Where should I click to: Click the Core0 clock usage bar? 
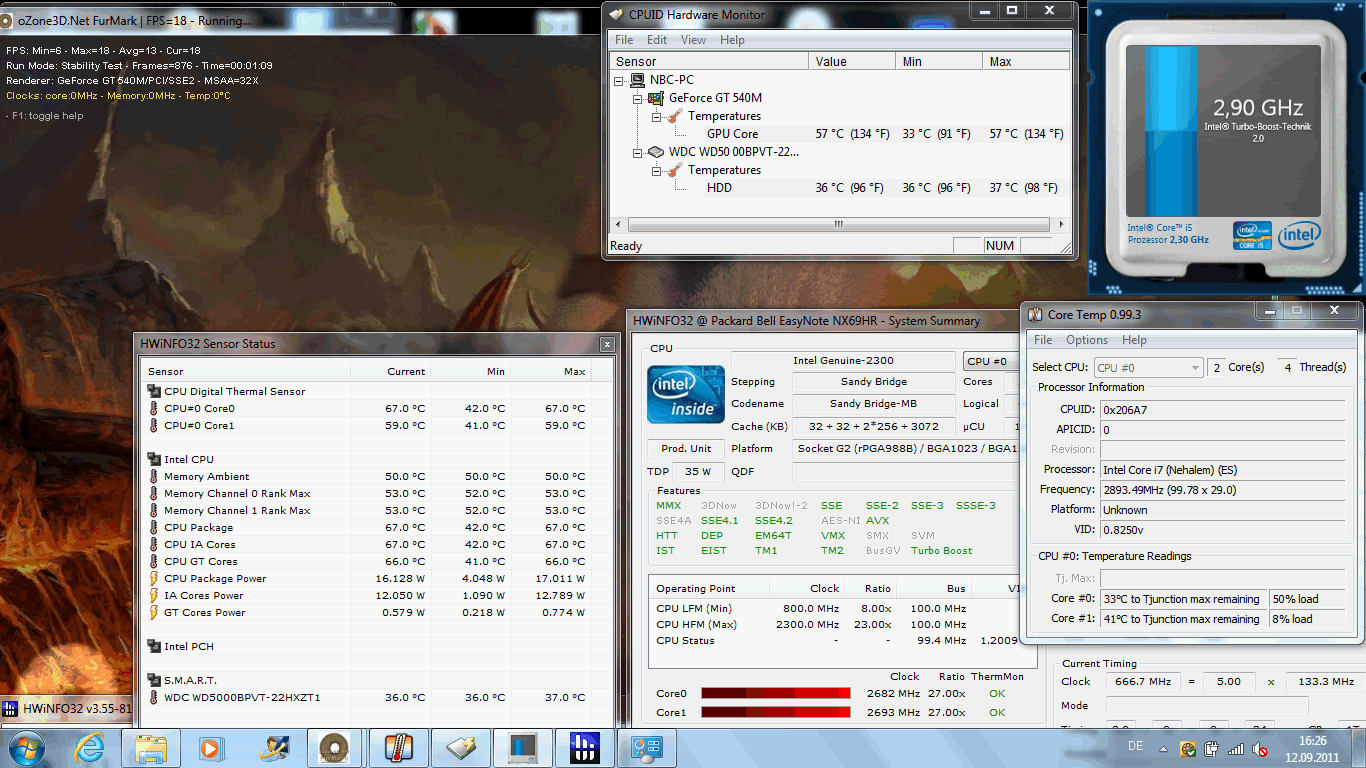776,693
